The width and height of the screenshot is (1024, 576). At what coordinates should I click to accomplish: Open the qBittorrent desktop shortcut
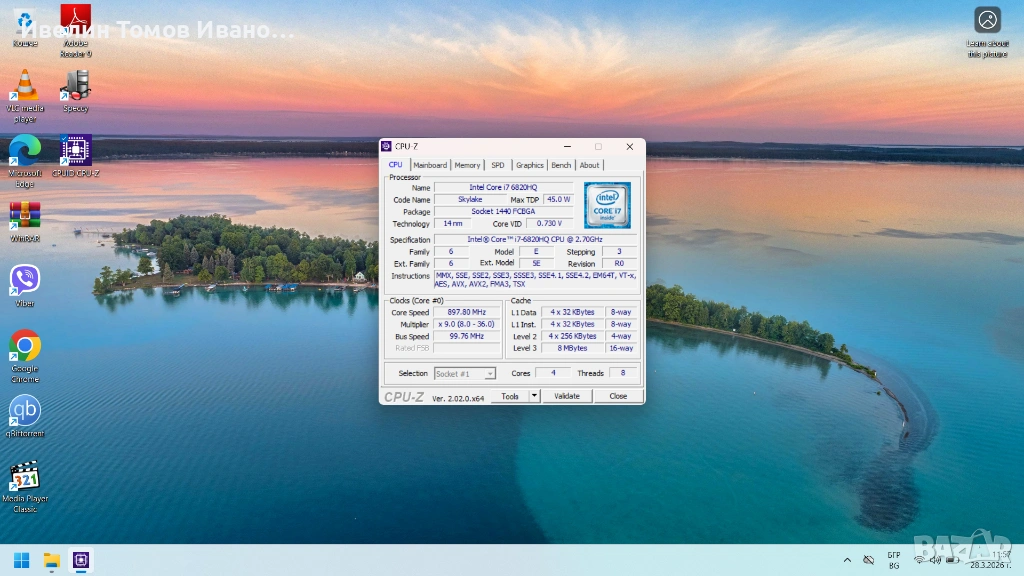[x=25, y=411]
